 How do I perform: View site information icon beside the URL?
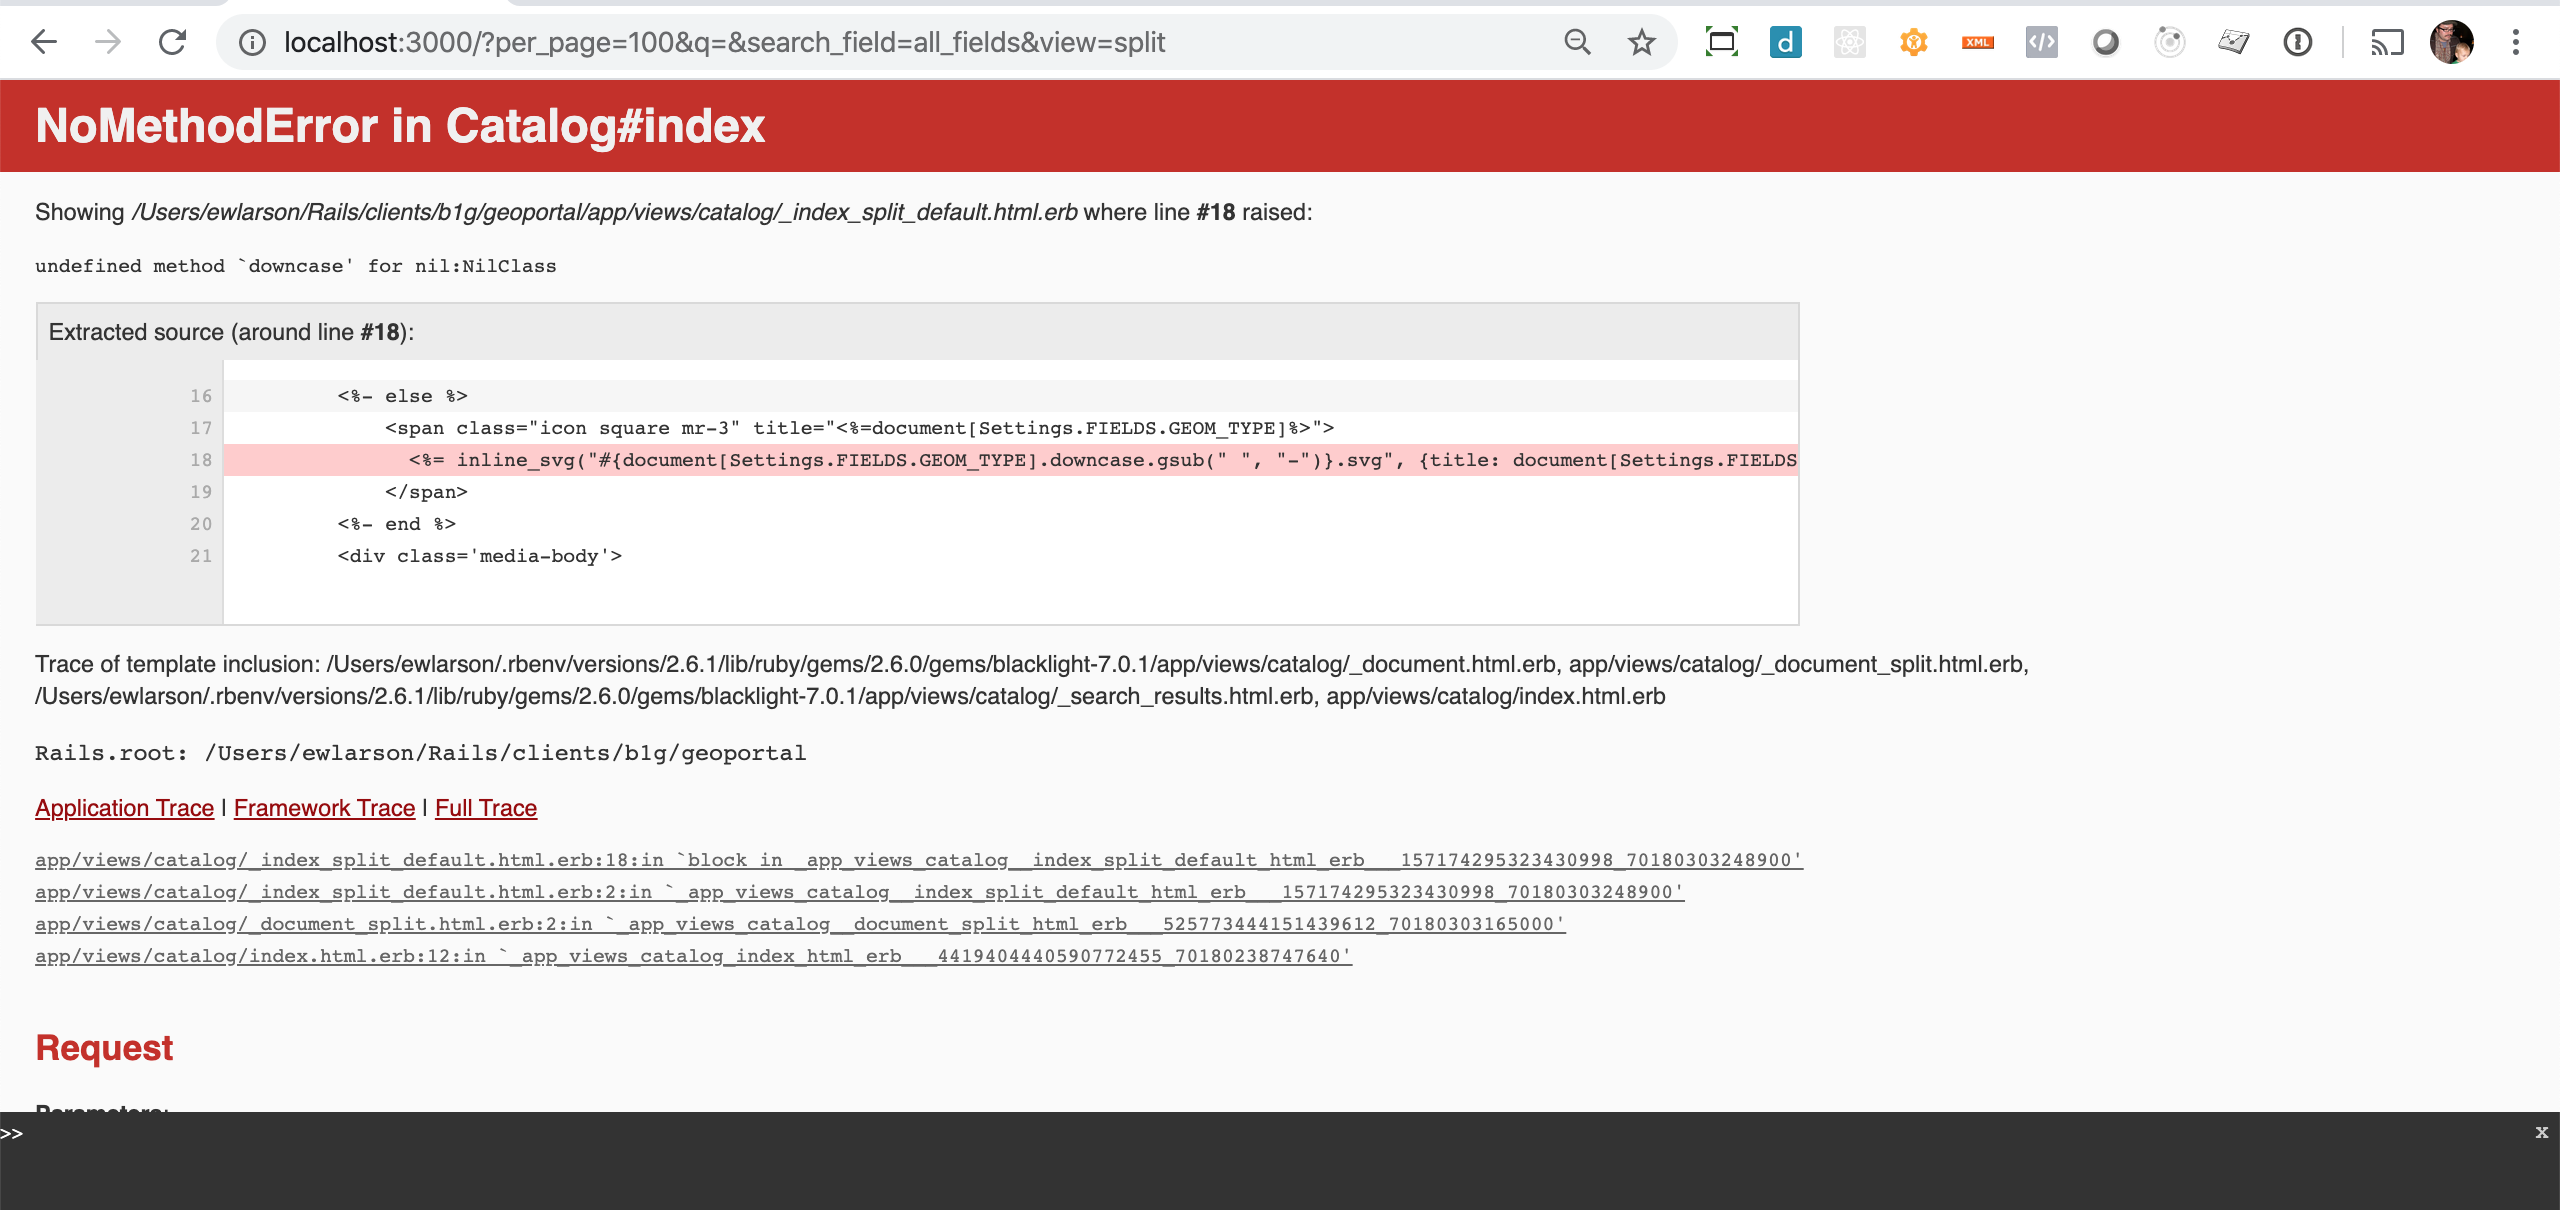tap(253, 42)
